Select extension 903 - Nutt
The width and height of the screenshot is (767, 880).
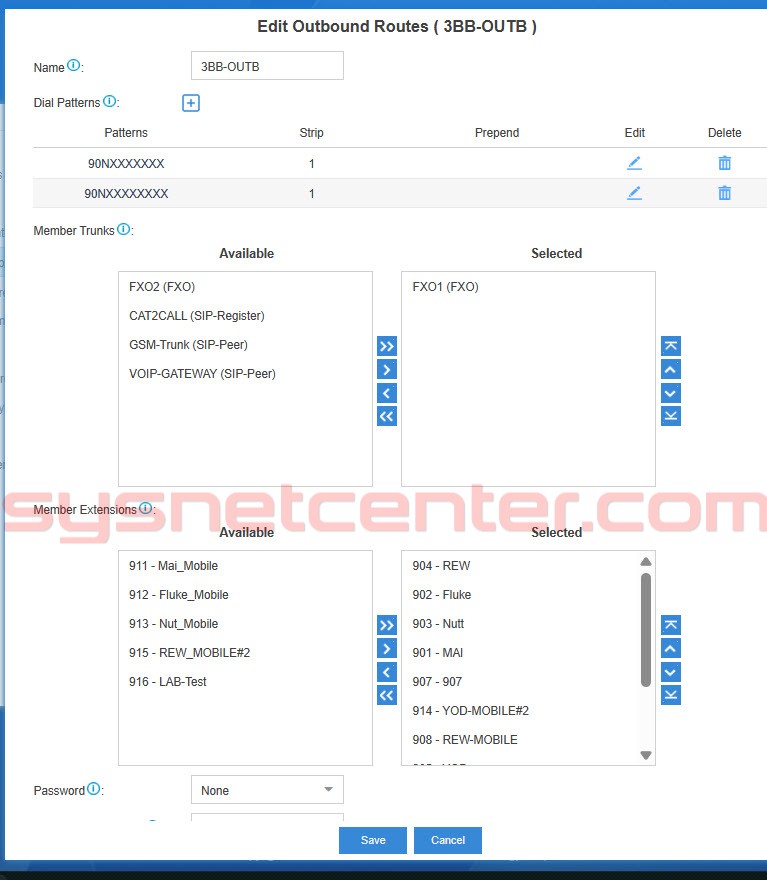[x=438, y=624]
